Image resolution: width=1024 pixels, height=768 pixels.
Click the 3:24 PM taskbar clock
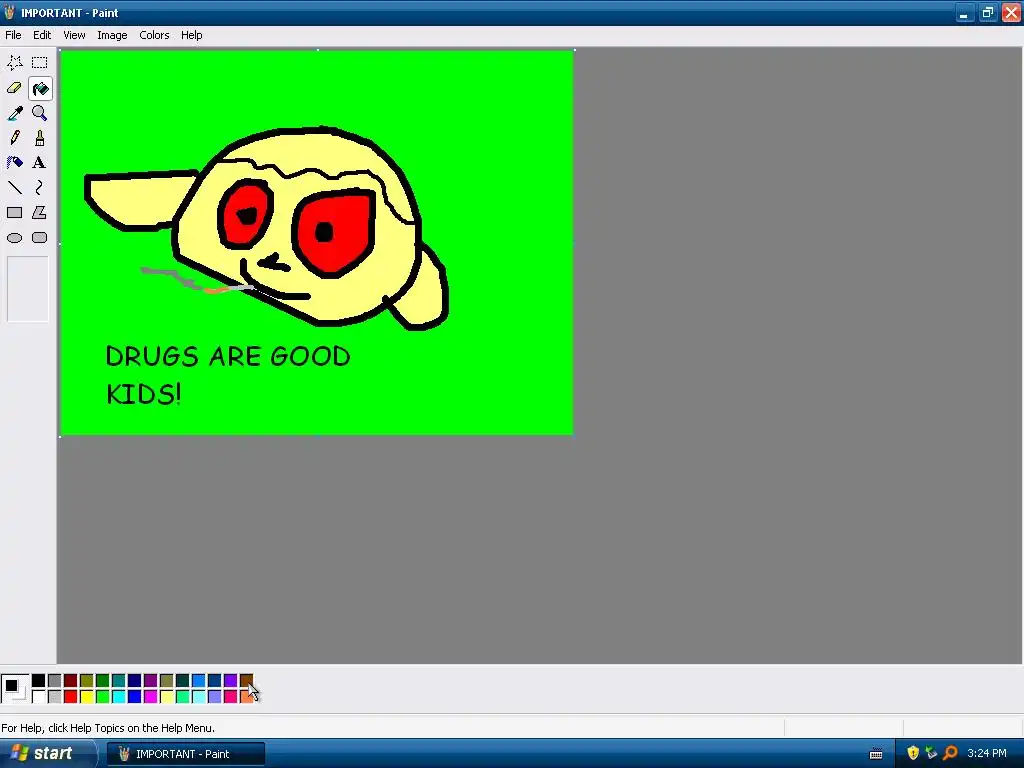[x=987, y=753]
